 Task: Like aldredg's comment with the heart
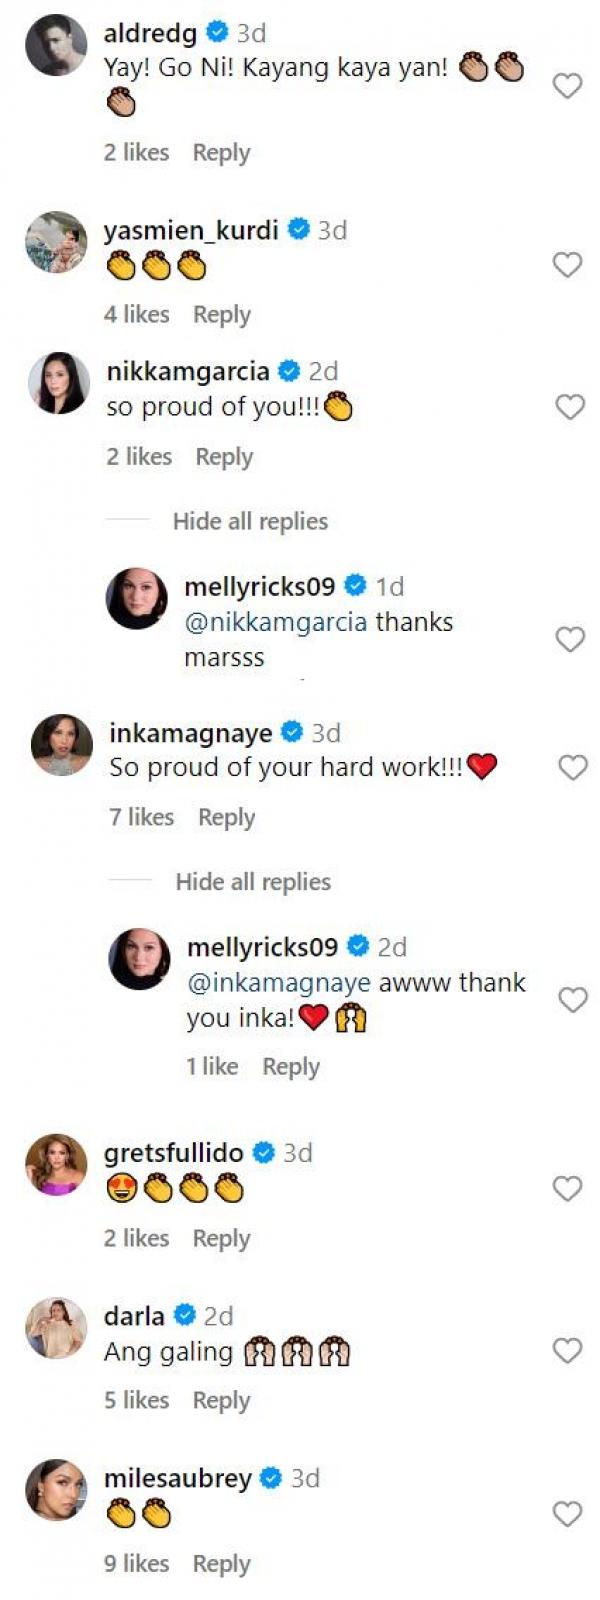click(567, 86)
